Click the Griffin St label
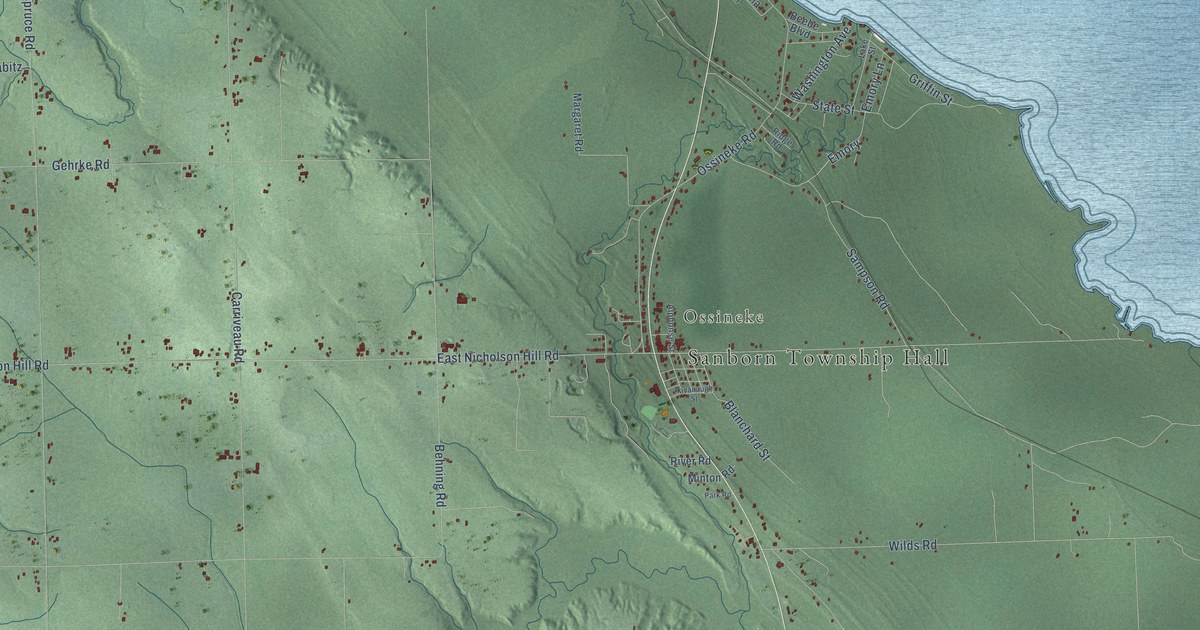The image size is (1200, 630). tap(930, 88)
